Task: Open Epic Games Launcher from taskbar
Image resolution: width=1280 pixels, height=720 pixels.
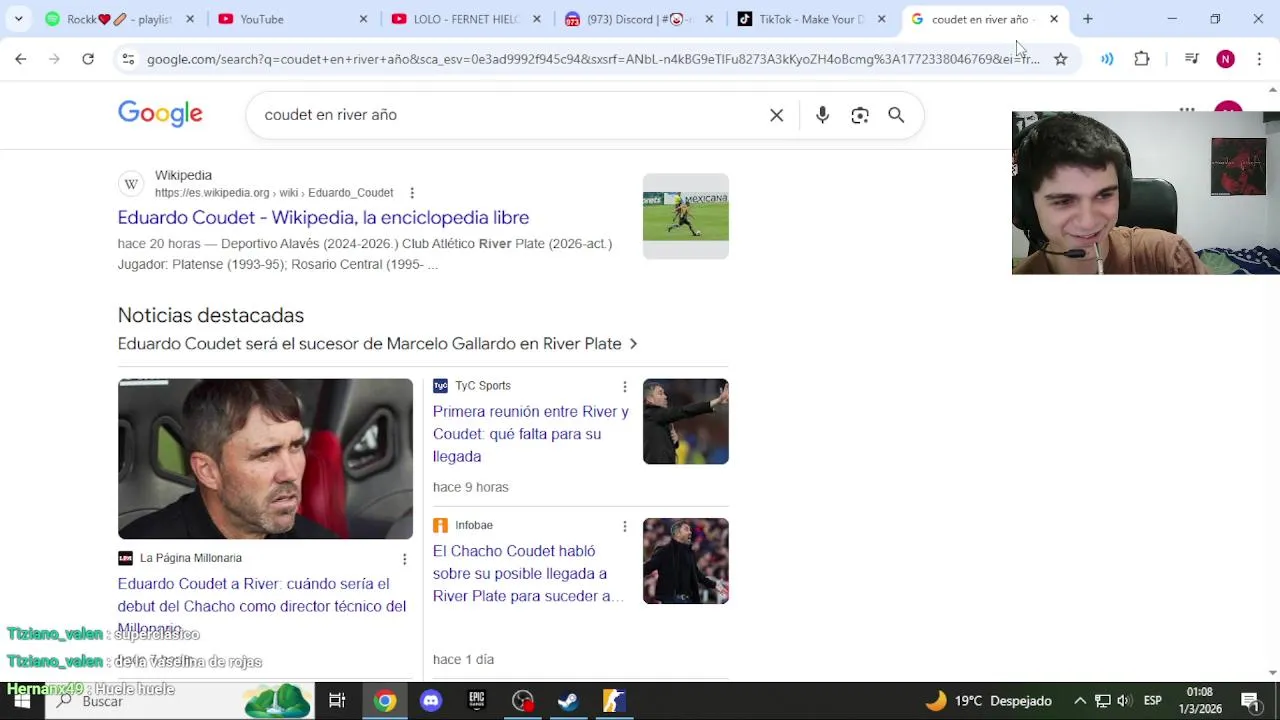Action: 477,701
